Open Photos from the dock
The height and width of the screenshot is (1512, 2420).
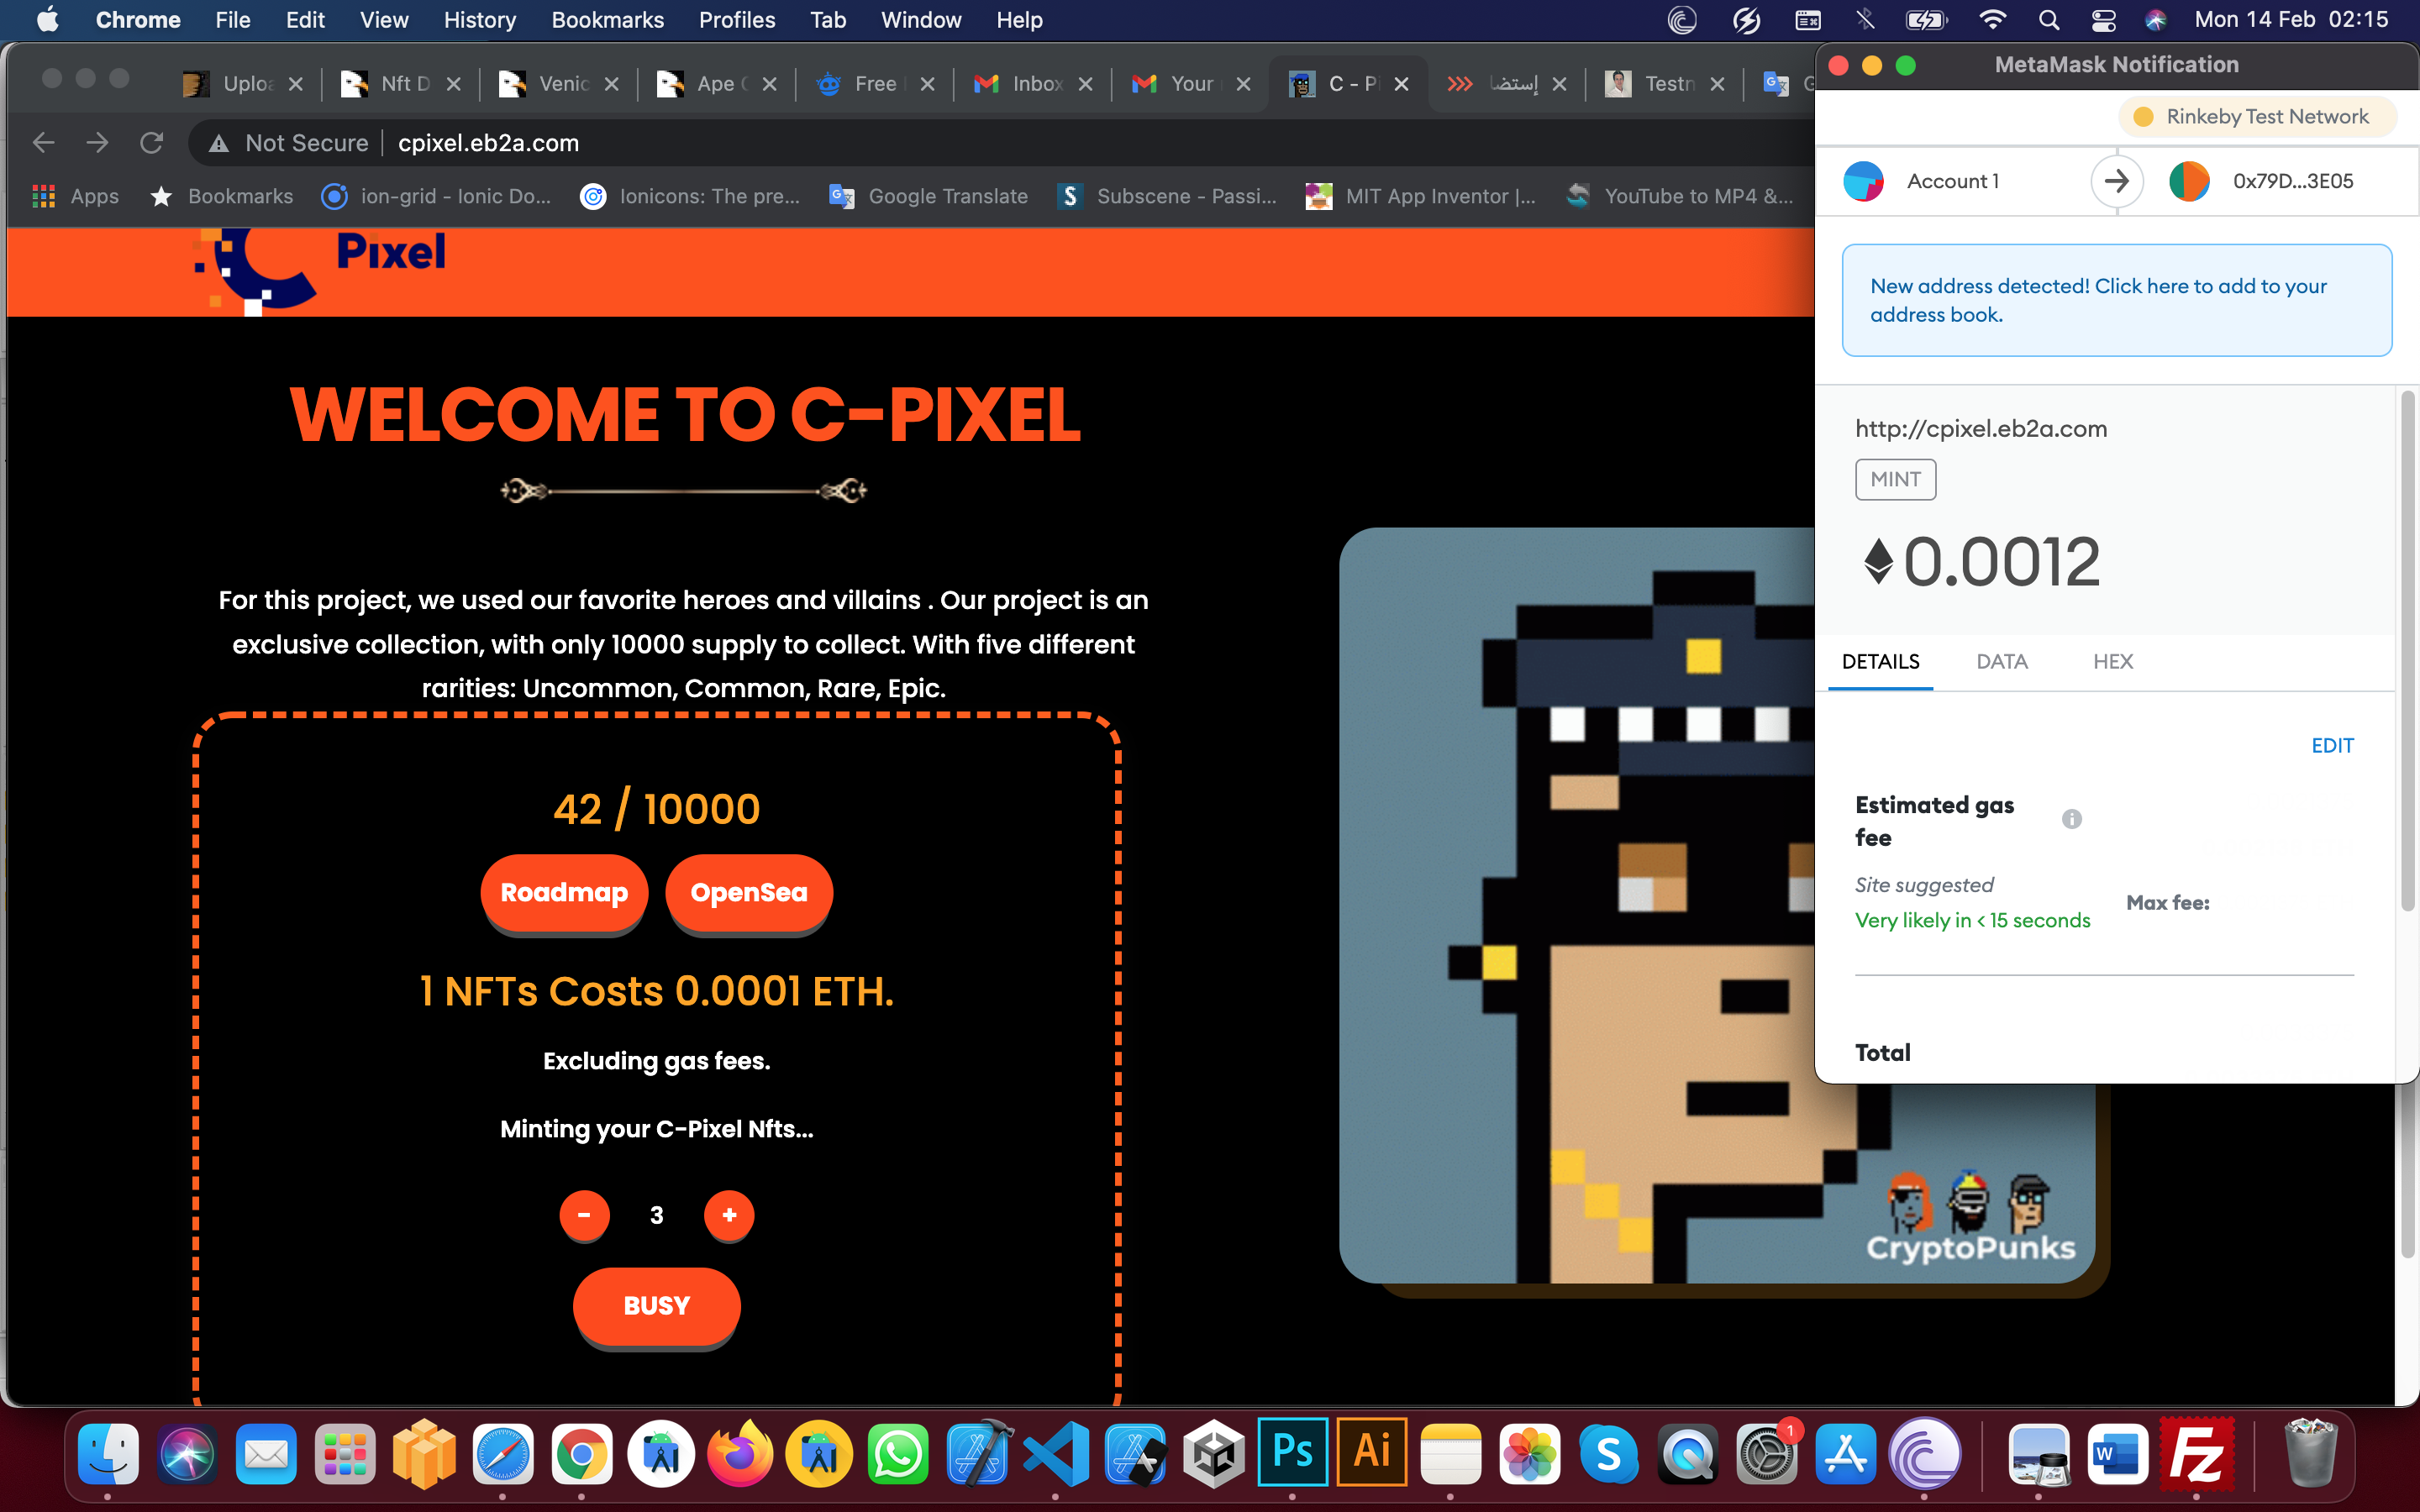coord(1530,1453)
